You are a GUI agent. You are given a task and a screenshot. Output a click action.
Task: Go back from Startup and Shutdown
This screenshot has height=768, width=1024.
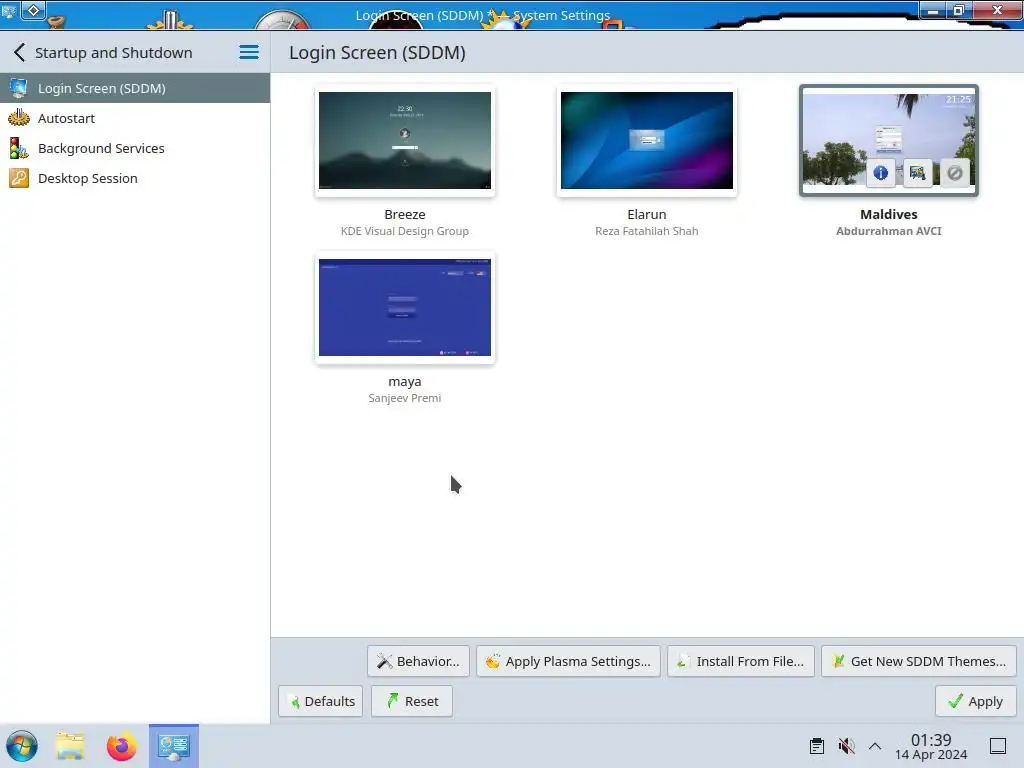(20, 52)
